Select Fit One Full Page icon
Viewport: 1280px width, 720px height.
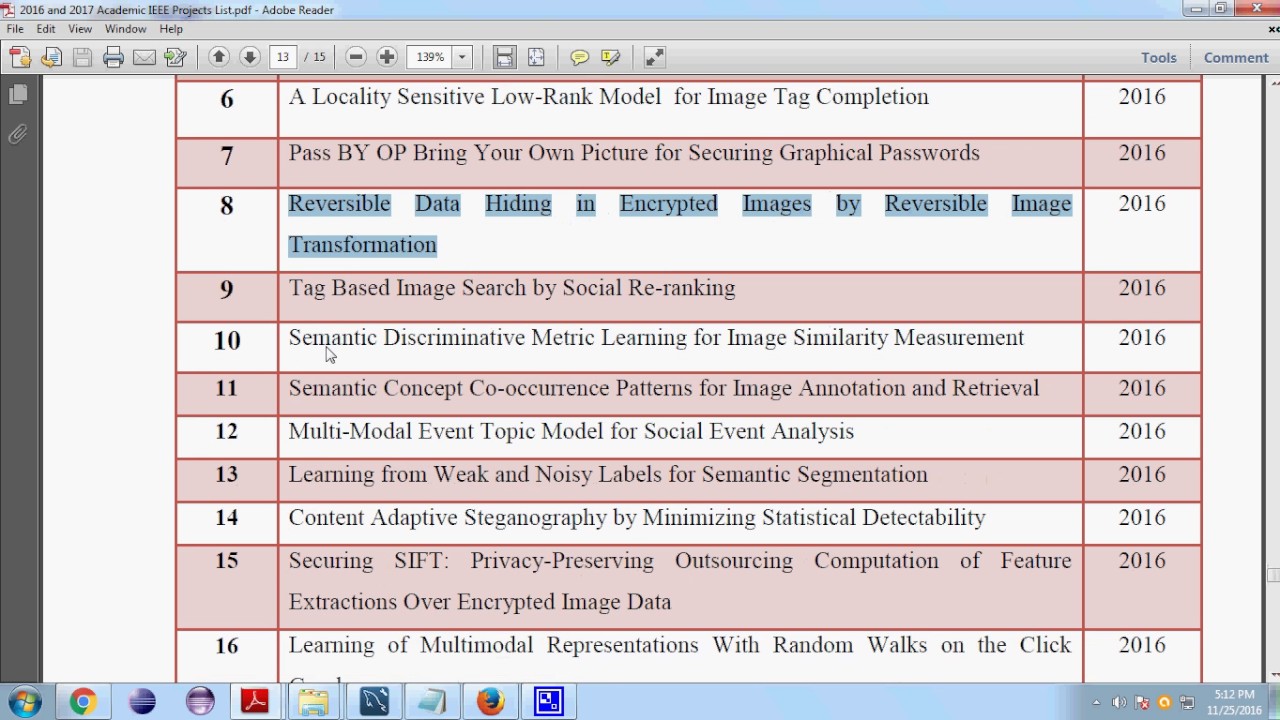click(536, 57)
